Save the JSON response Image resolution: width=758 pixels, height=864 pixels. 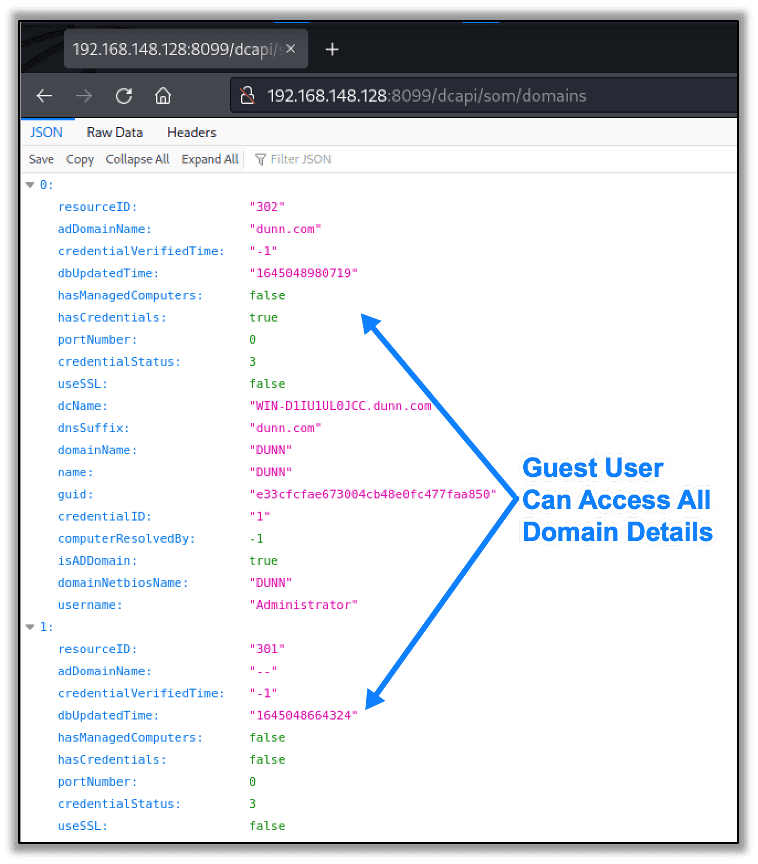[x=40, y=159]
